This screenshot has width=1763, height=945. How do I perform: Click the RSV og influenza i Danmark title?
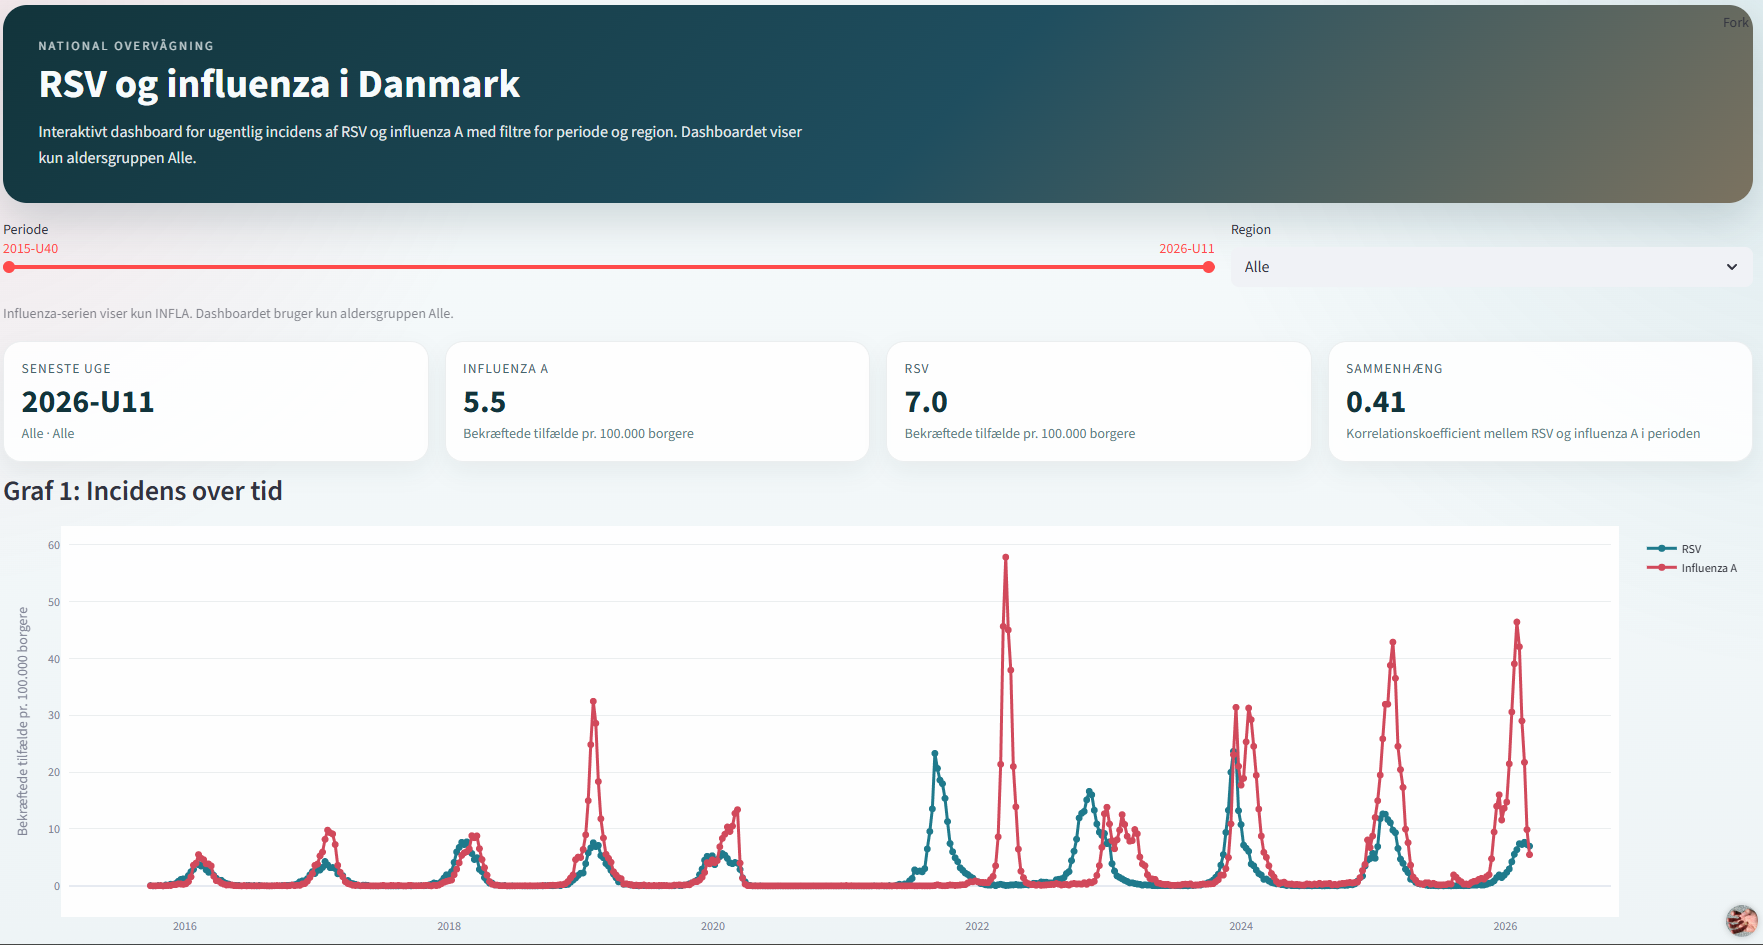(279, 84)
